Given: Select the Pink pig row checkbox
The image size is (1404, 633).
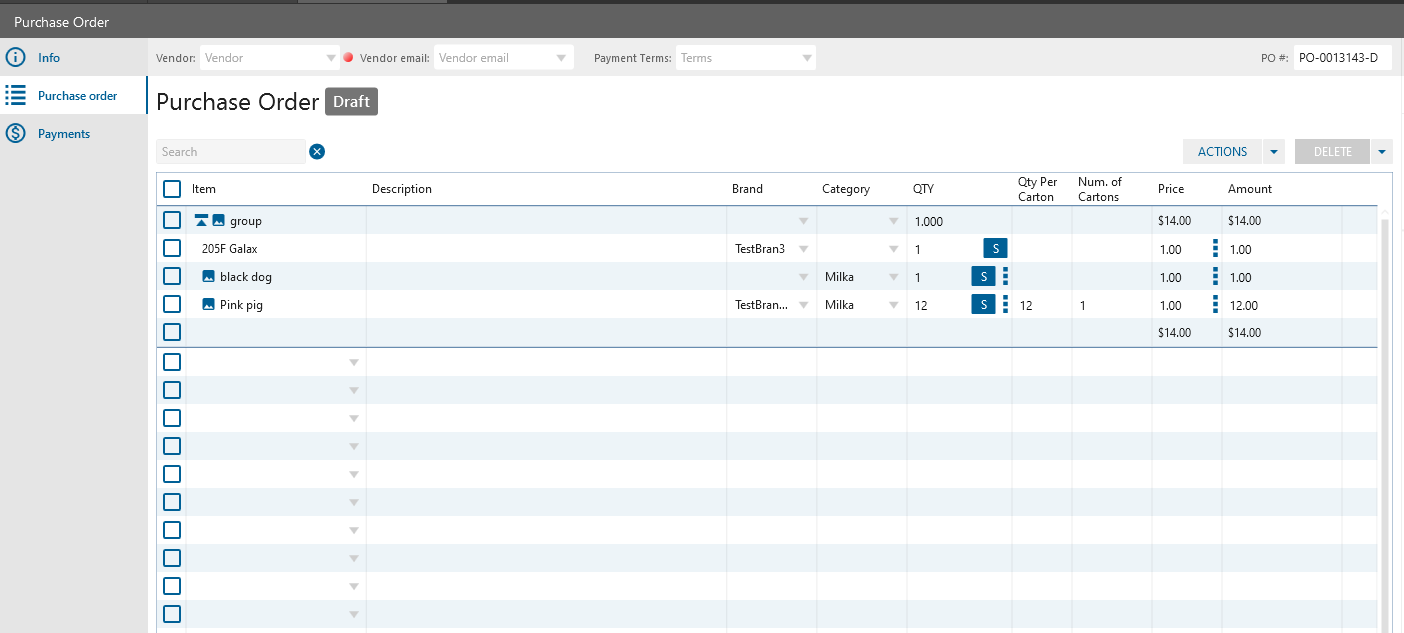Looking at the screenshot, I should [x=172, y=305].
